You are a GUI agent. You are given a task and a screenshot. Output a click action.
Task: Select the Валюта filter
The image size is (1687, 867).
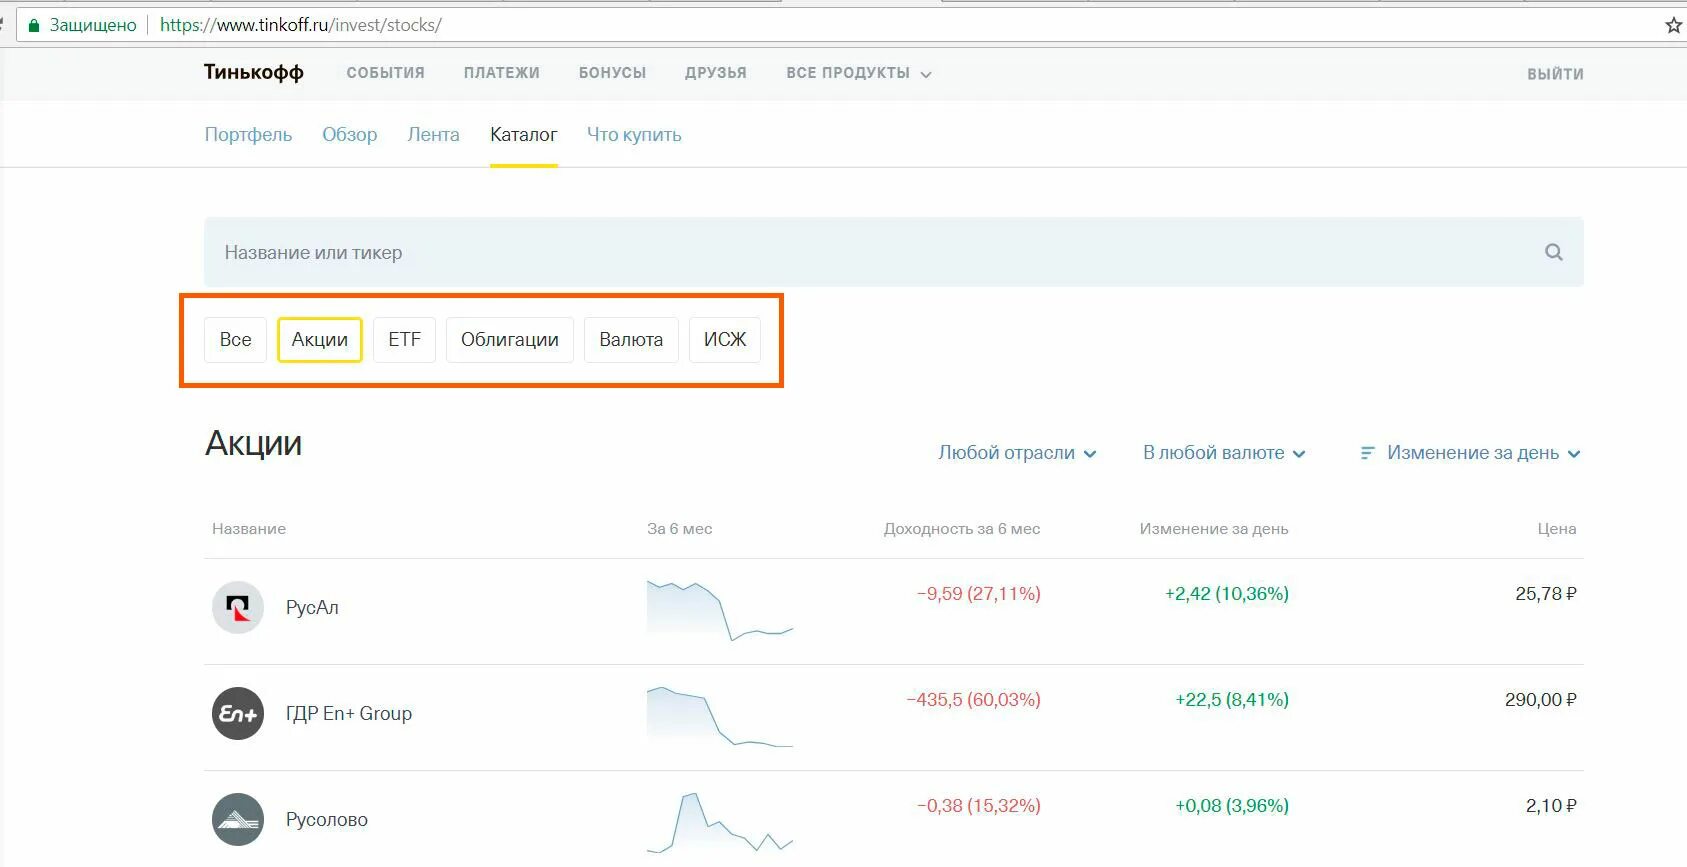tap(631, 339)
